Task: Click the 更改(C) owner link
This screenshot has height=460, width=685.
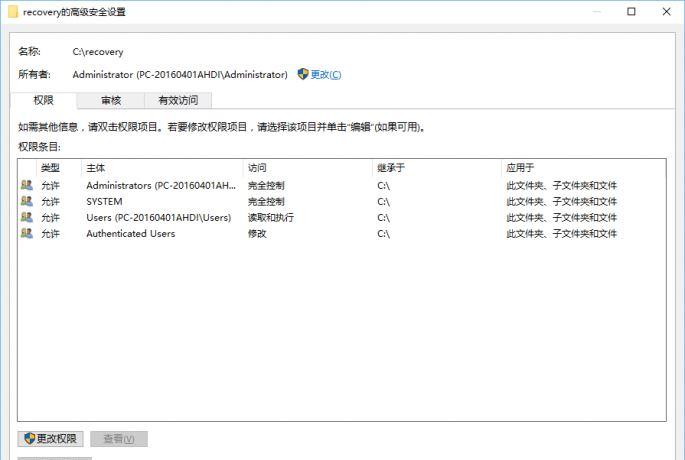Action: [325, 75]
